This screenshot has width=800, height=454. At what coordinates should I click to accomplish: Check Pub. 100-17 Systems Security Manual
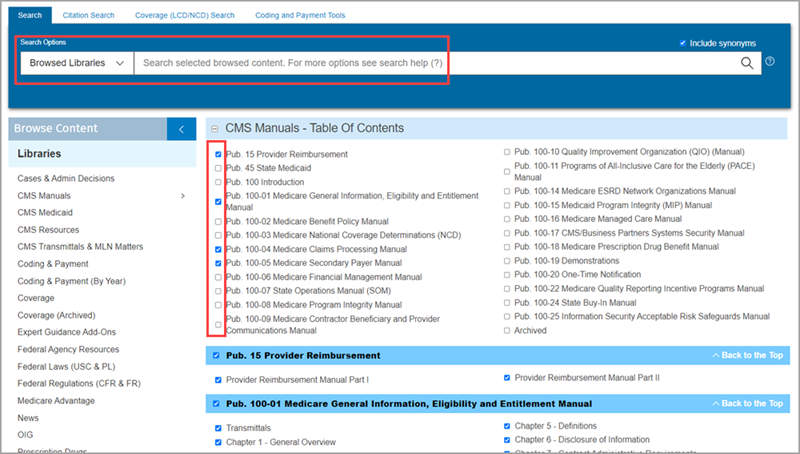click(507, 234)
